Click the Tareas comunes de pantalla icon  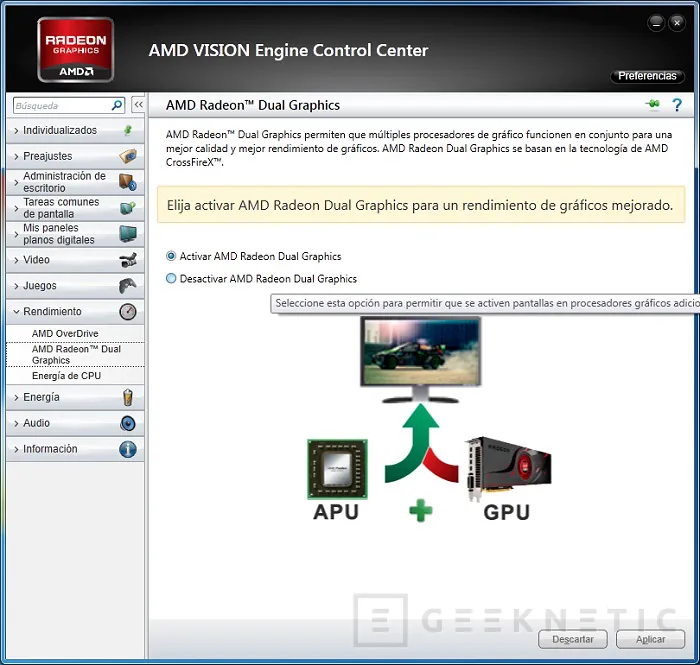point(128,208)
